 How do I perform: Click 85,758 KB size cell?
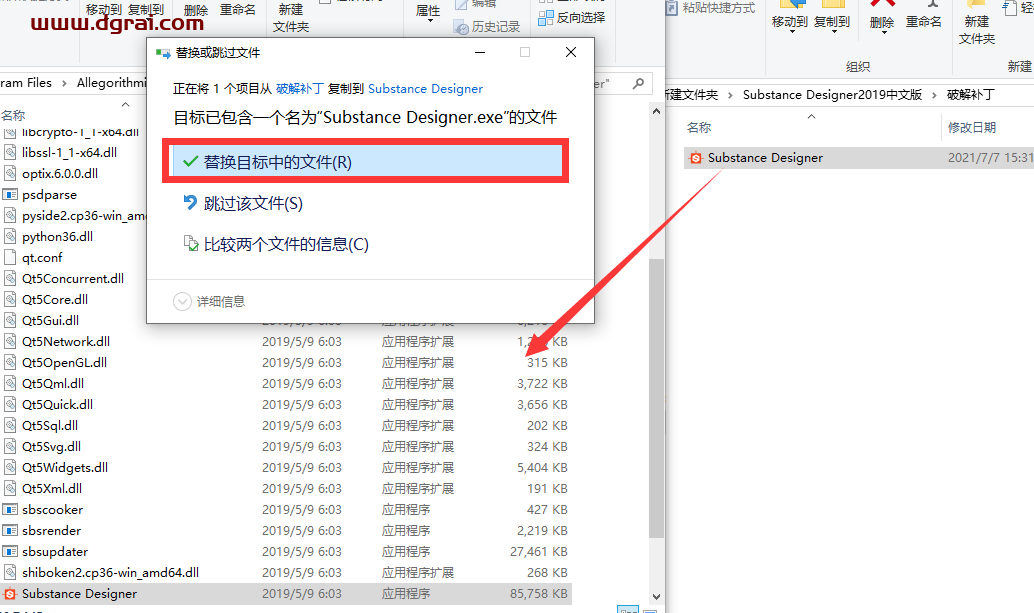click(538, 593)
